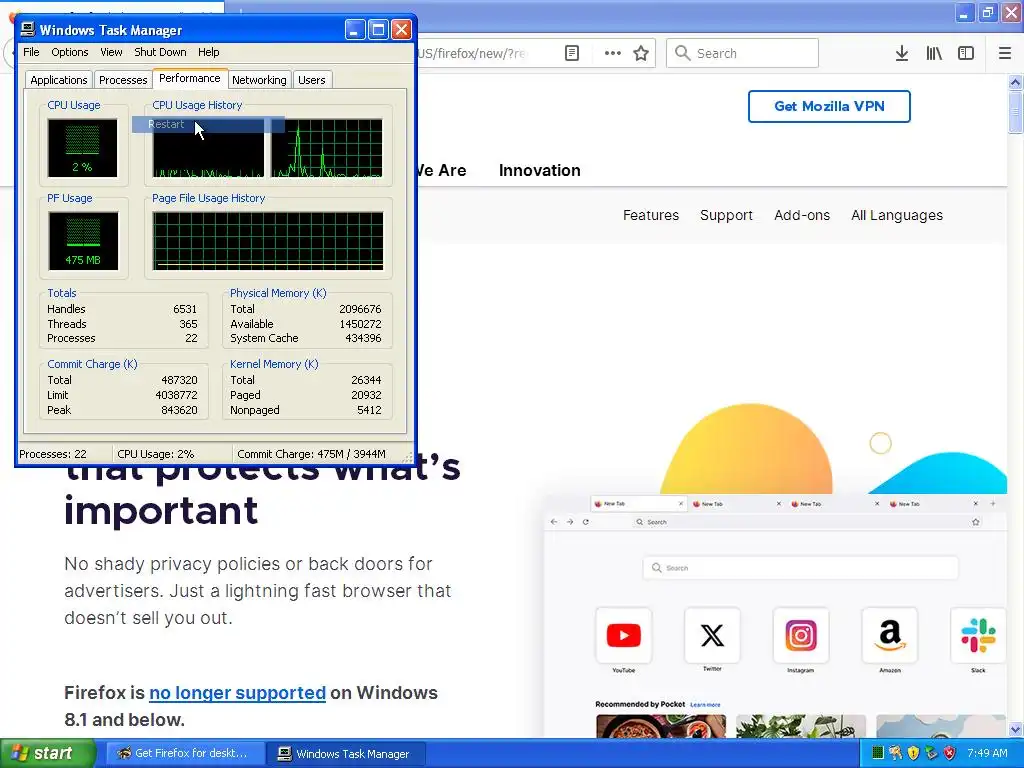Image resolution: width=1024 pixels, height=768 pixels.
Task: Click the red shield alert tray icon
Action: [950, 753]
